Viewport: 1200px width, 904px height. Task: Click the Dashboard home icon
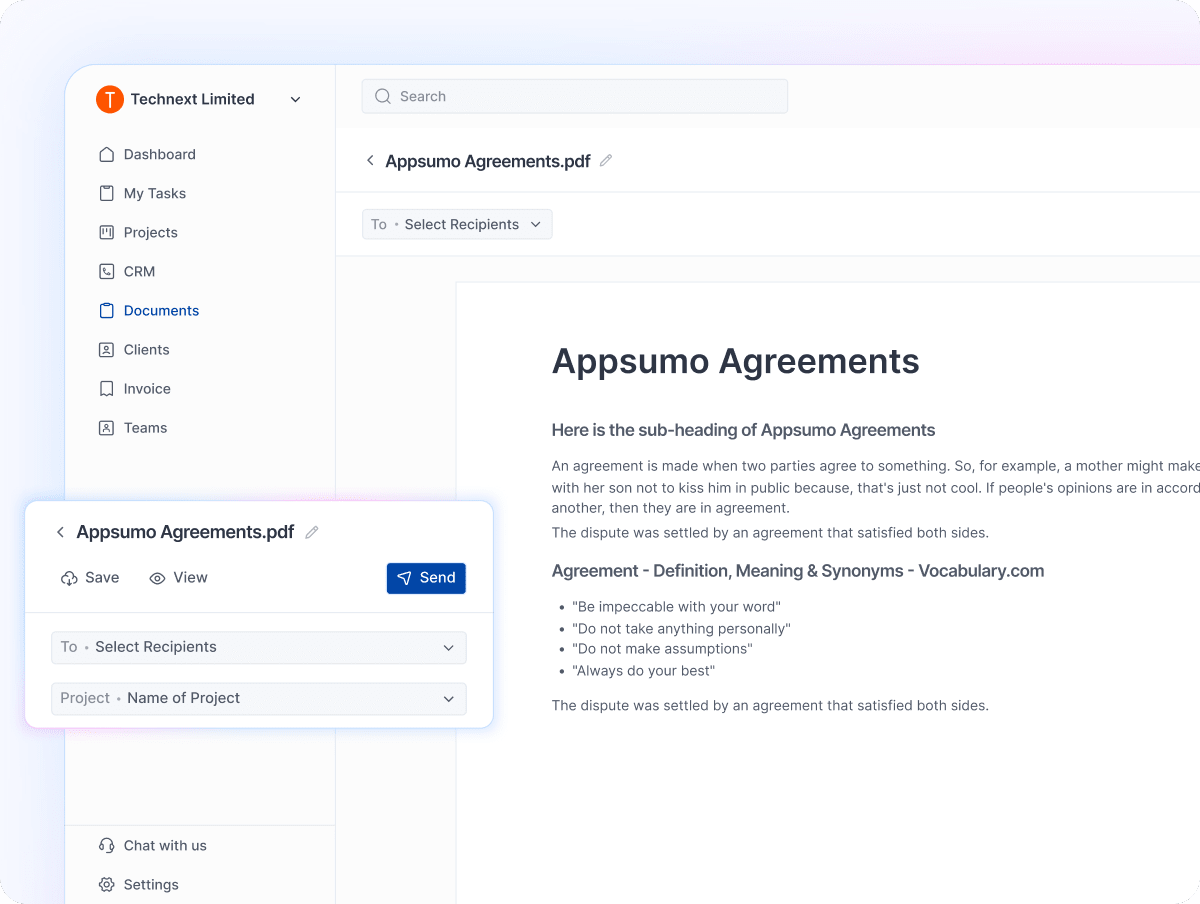tap(107, 154)
